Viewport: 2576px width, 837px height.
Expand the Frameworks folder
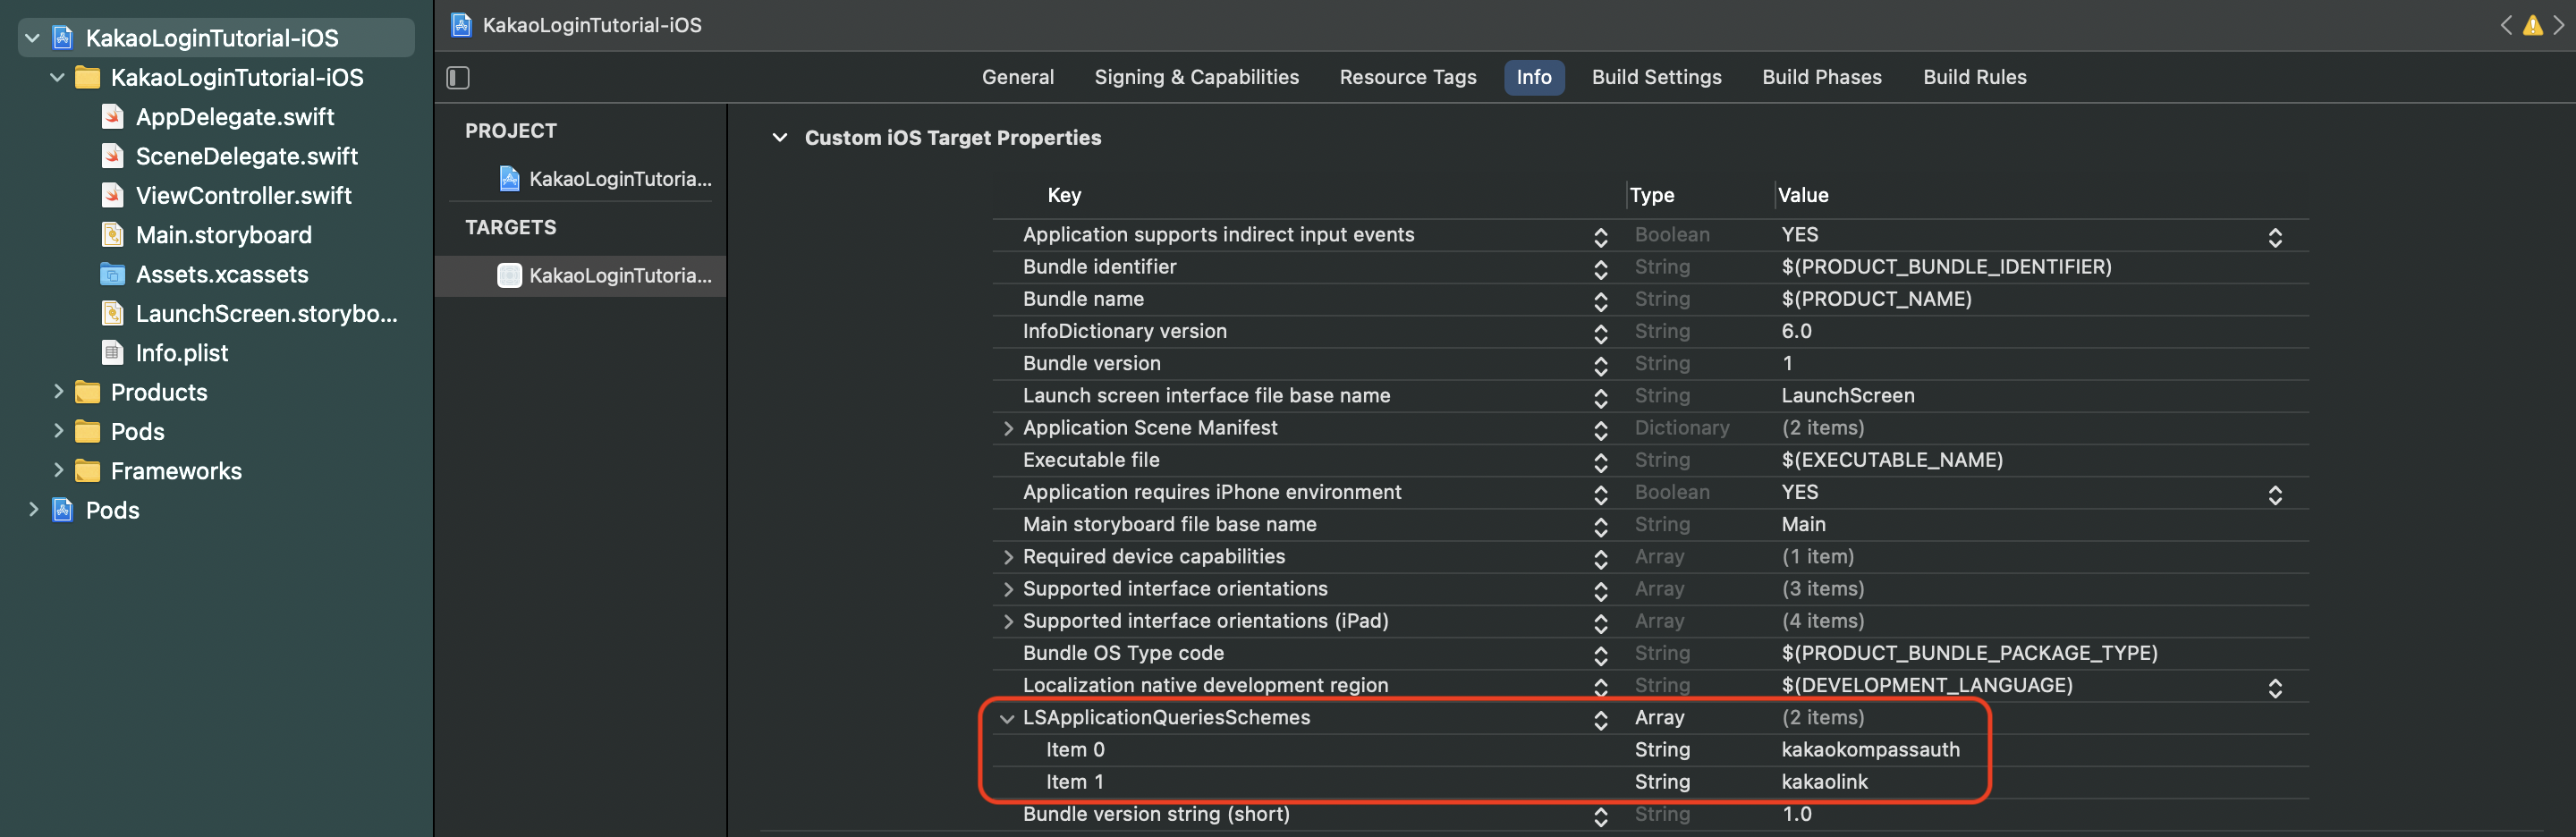tap(58, 471)
